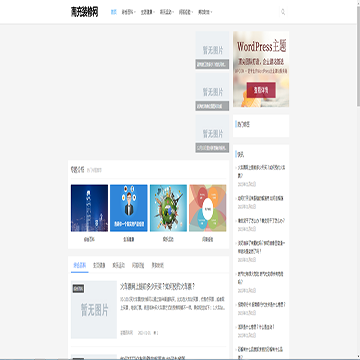Image resolution: width=360 pixels, height=360 pixels.
Task: Open the blue skyscraper category thumbnail
Action: (89, 208)
